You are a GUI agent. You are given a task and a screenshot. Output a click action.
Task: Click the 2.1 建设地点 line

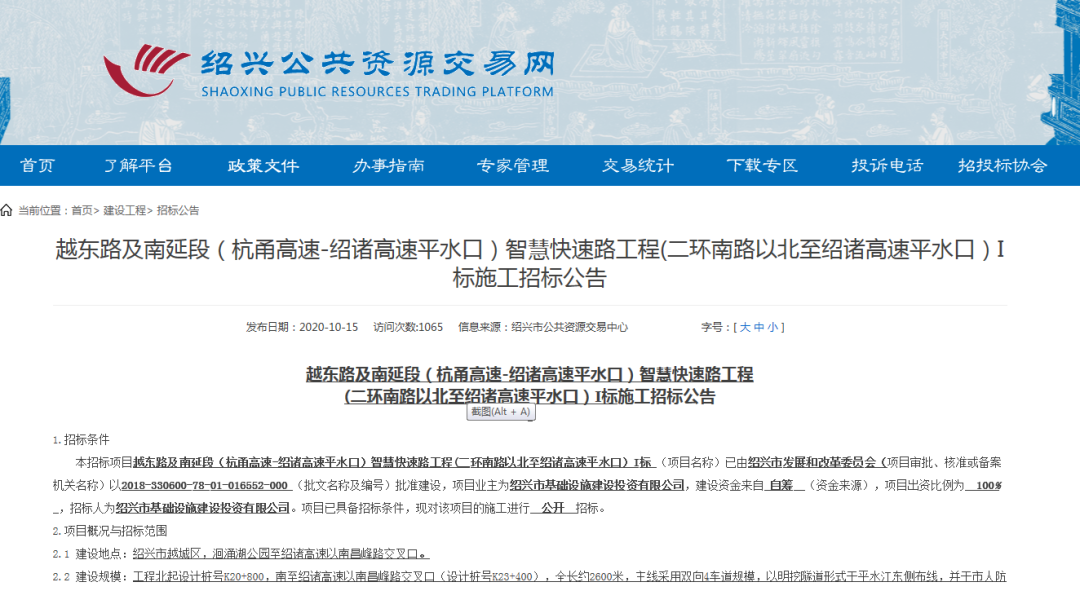coord(241,554)
